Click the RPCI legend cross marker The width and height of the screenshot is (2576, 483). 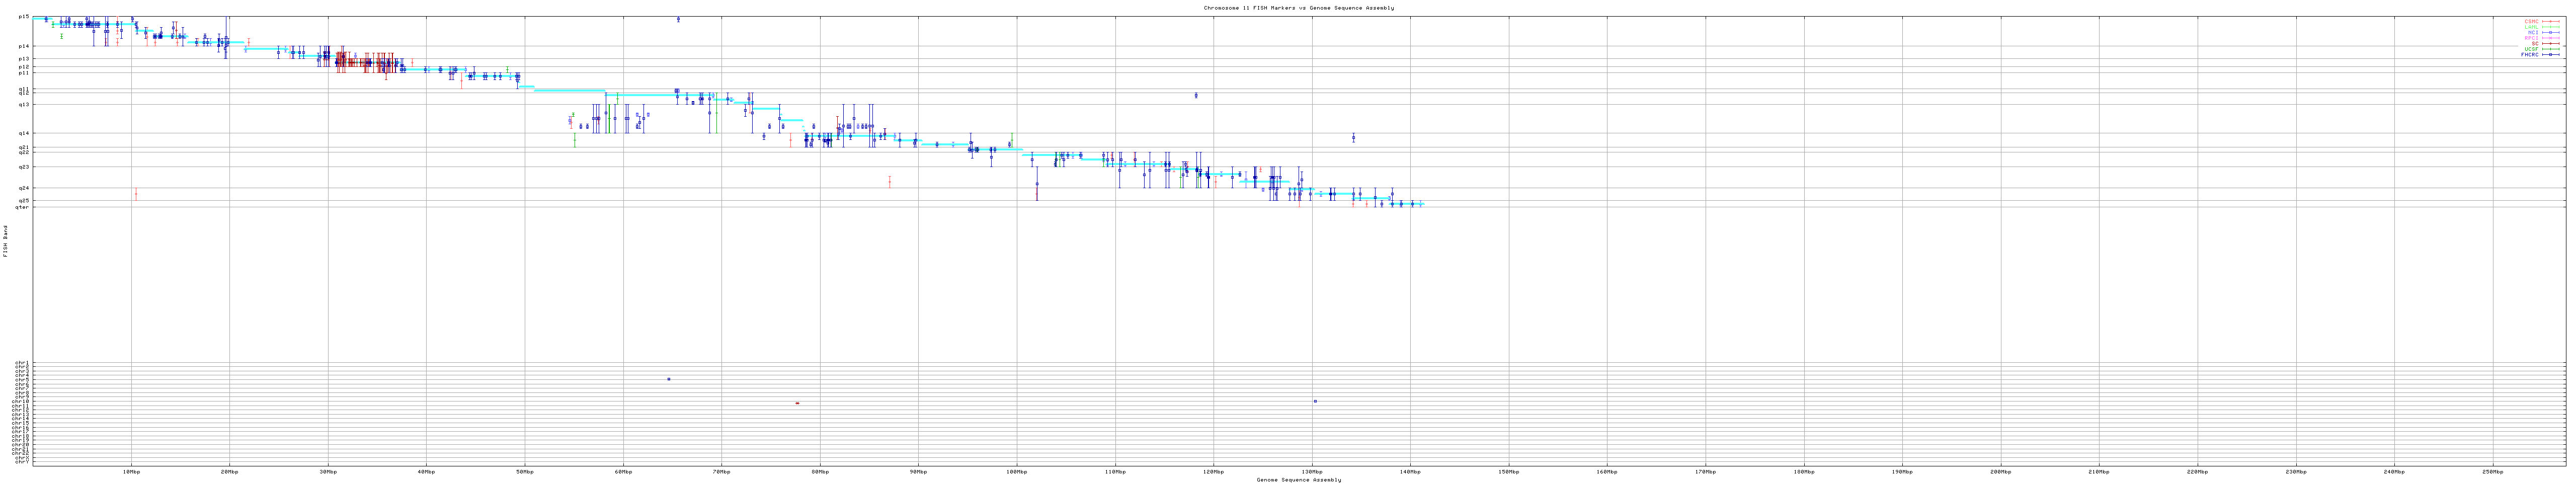[2550, 38]
